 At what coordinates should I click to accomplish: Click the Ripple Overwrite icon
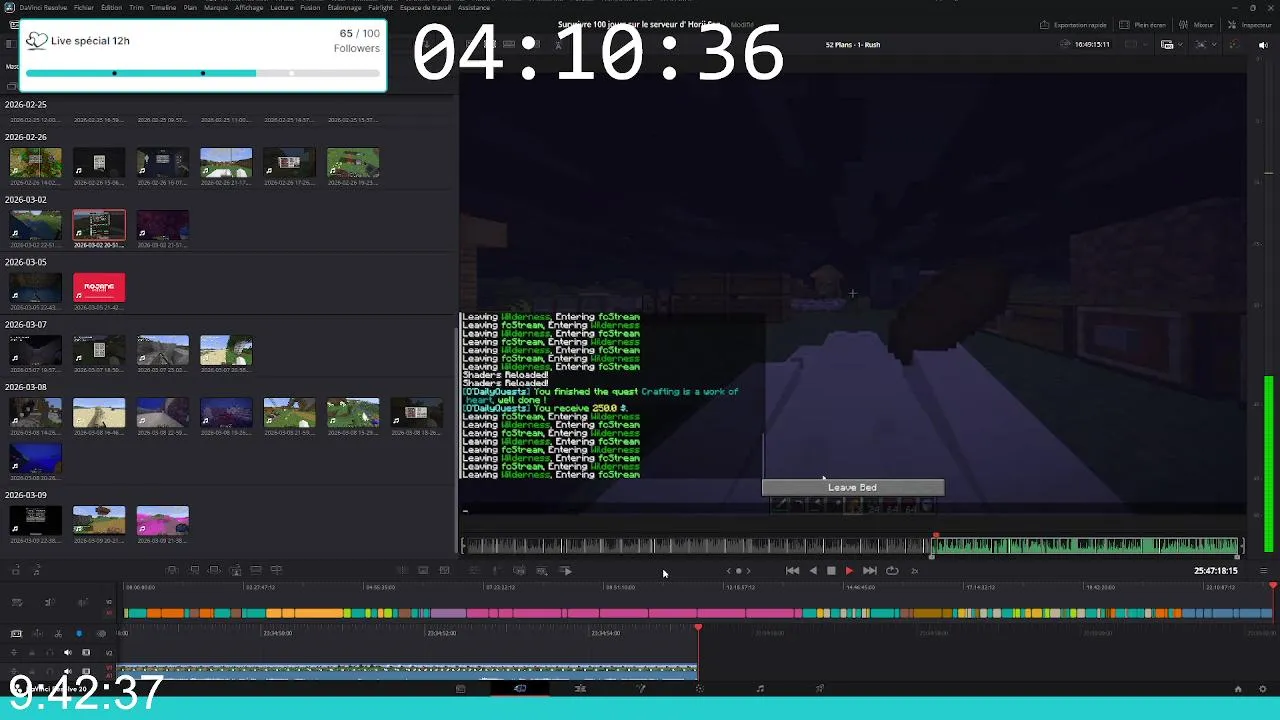[x=214, y=570]
